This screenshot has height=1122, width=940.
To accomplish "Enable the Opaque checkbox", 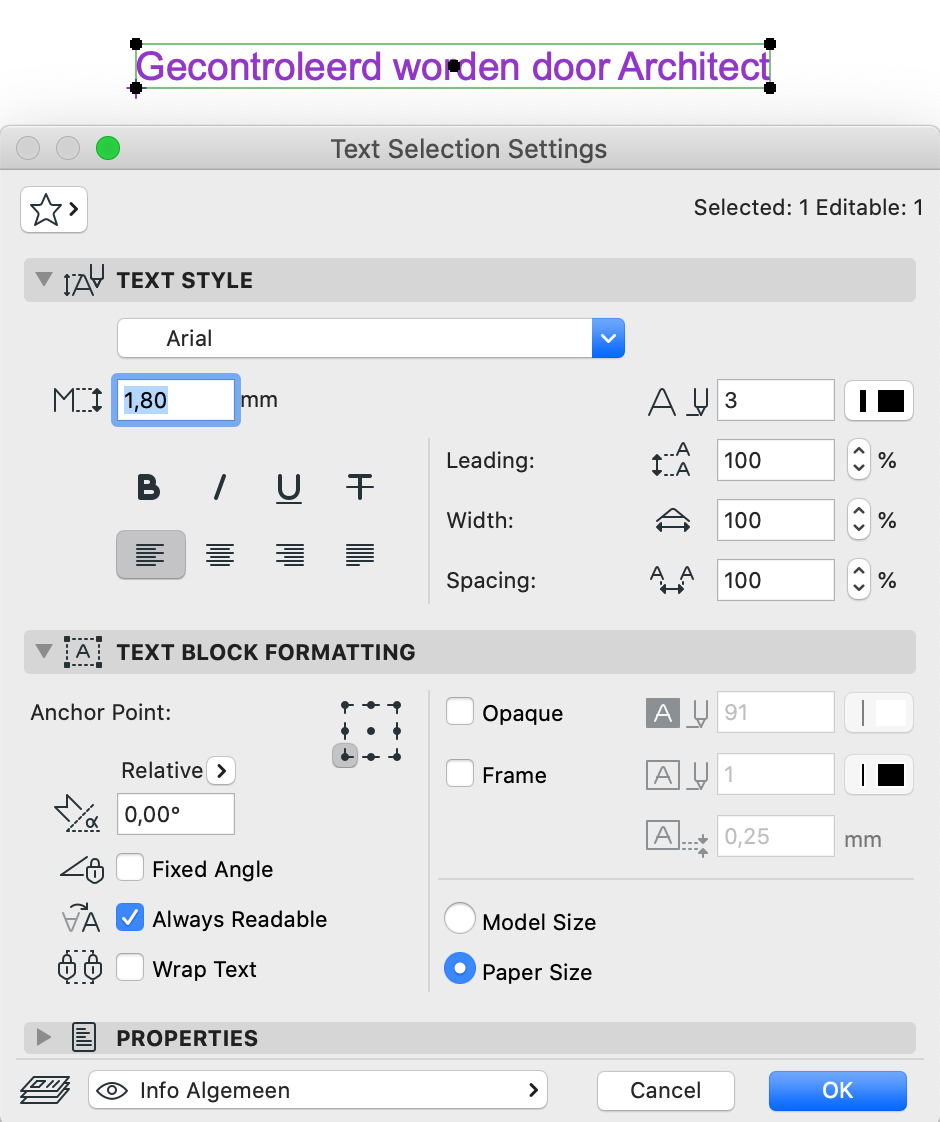I will pos(459,712).
